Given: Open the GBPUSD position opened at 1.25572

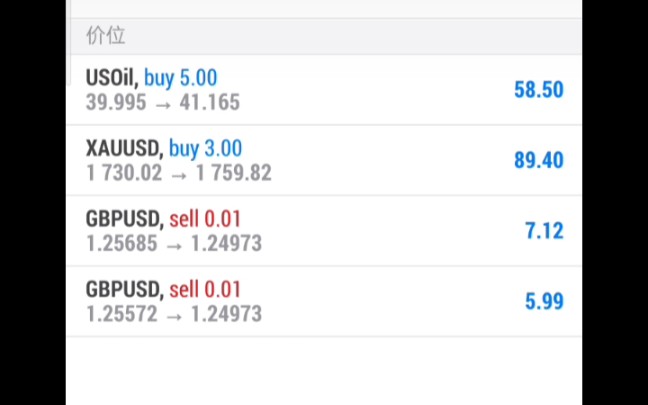Looking at the screenshot, I should point(324,301).
